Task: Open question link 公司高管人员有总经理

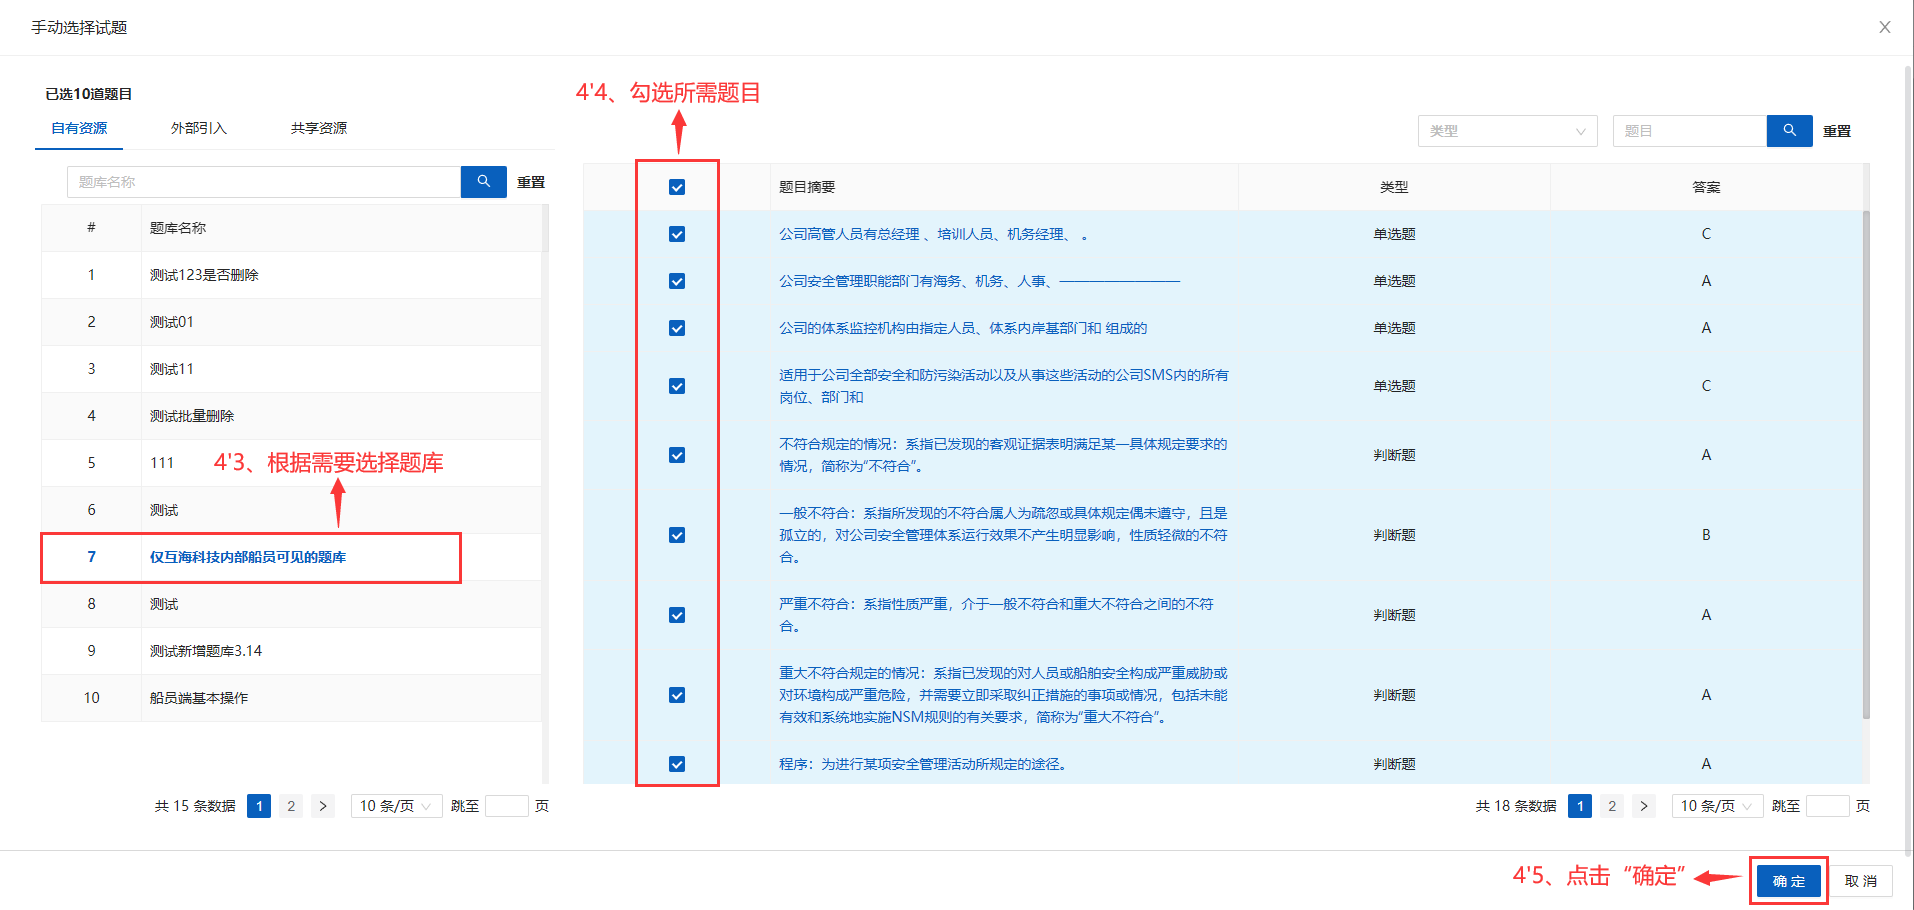Action: [x=933, y=234]
